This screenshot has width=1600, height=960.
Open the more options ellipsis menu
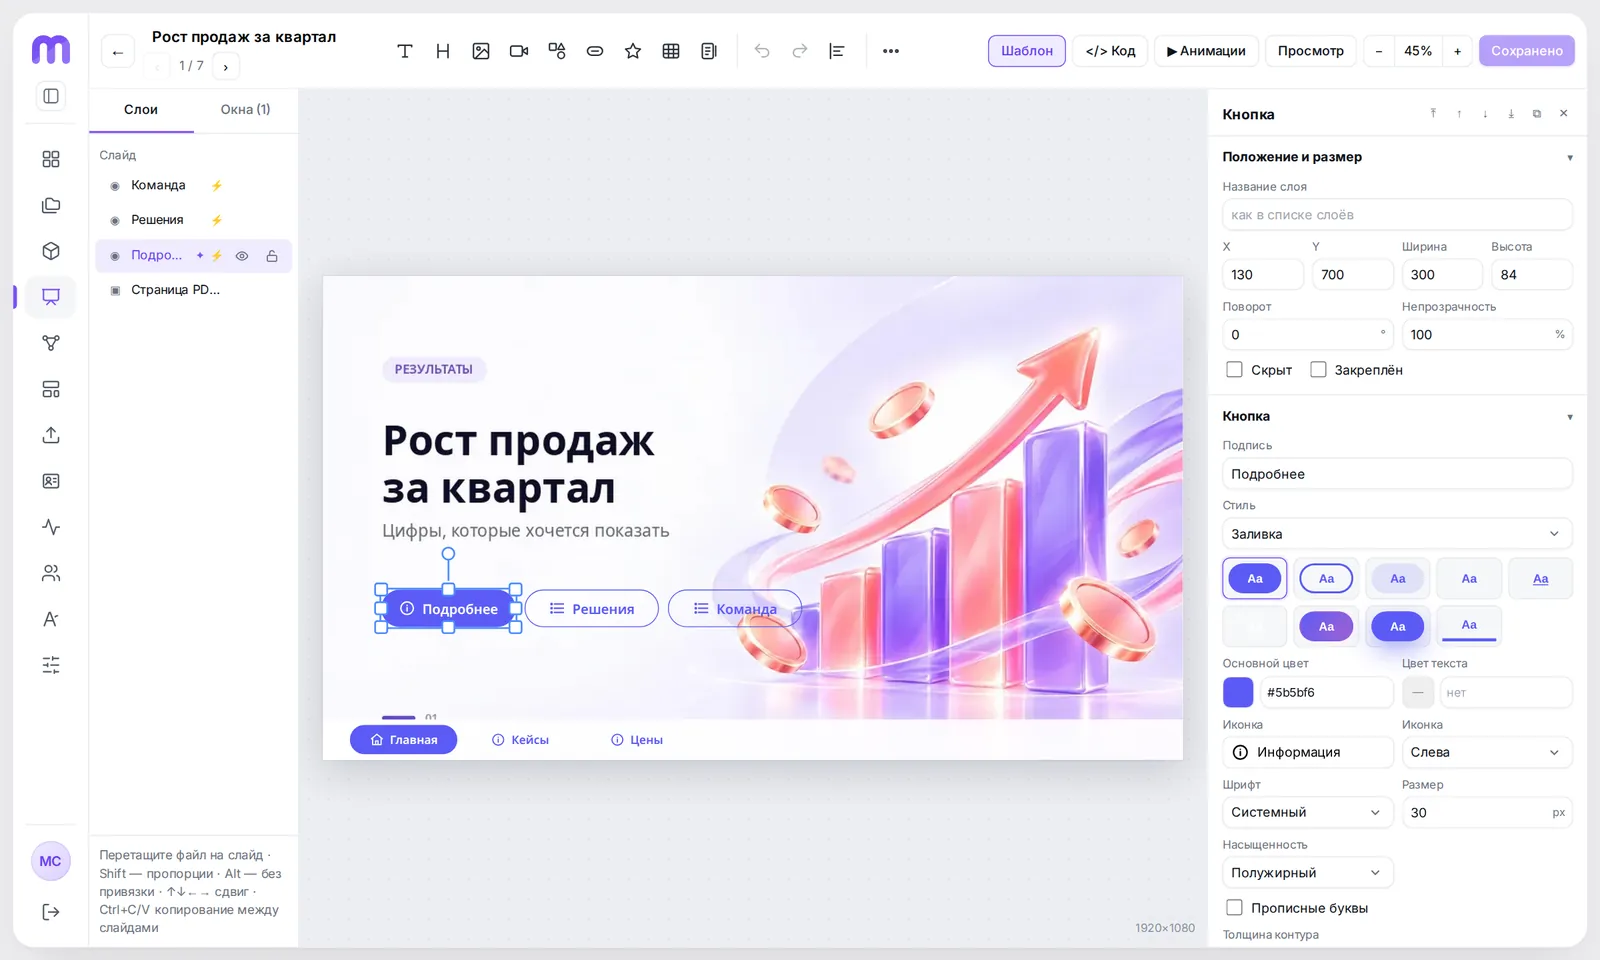point(891,51)
